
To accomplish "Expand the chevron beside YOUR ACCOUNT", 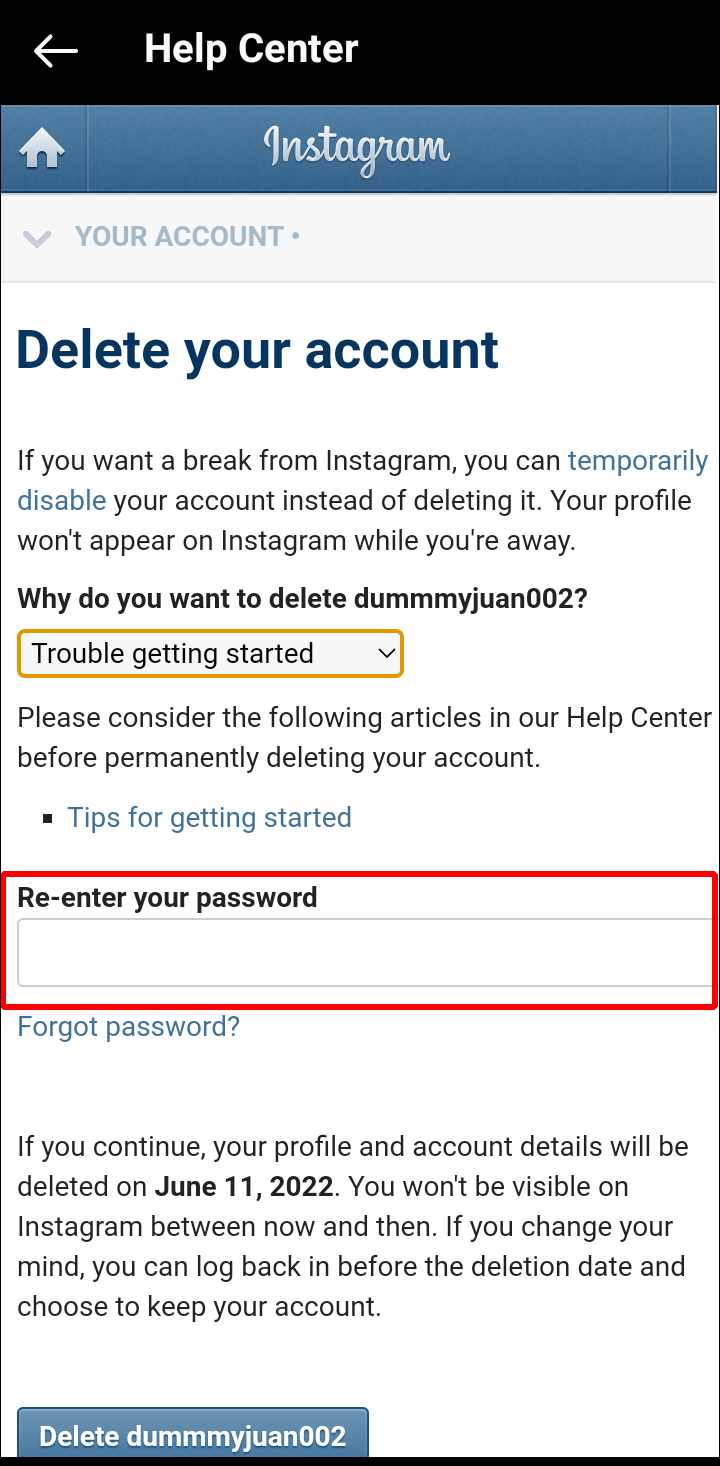I will (x=37, y=238).
